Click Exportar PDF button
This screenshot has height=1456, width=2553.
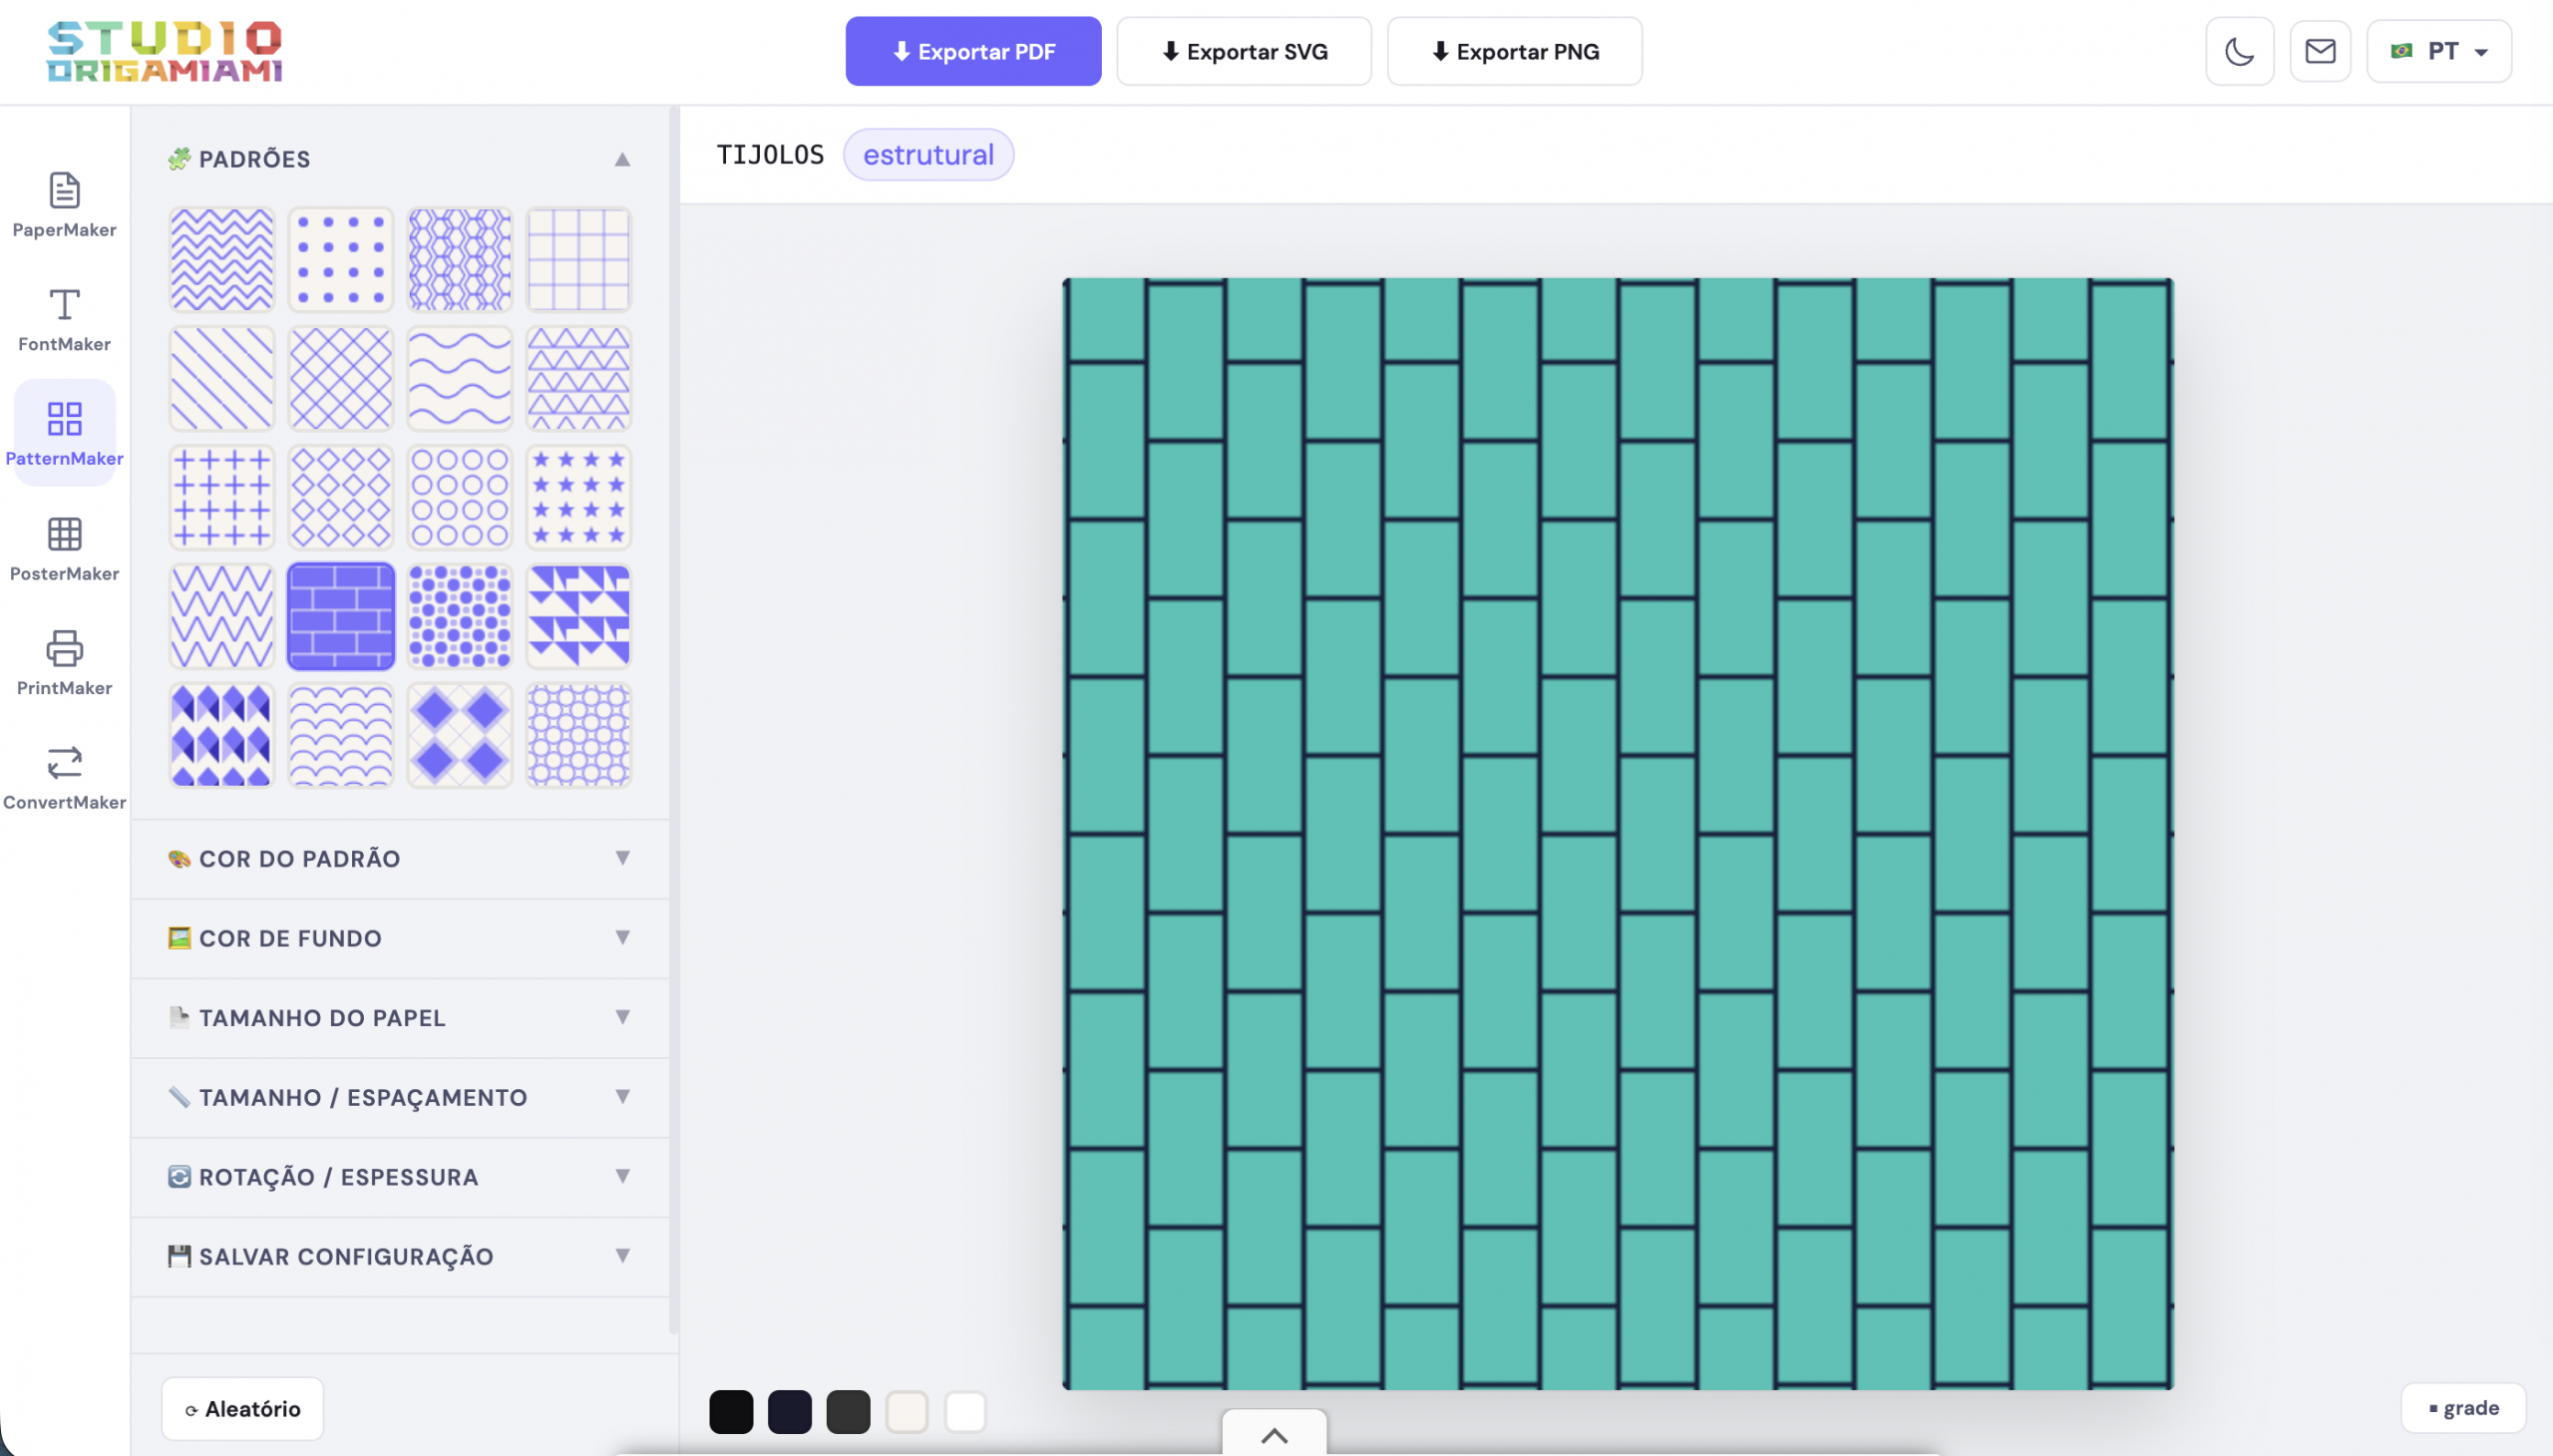972,51
